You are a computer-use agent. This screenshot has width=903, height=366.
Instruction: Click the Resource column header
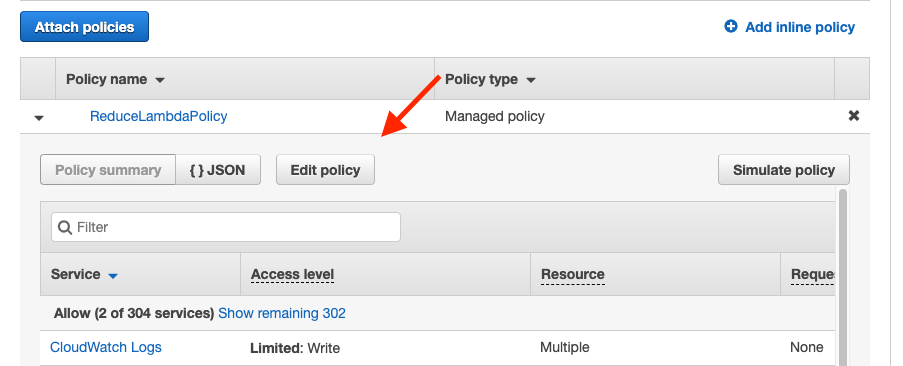click(x=572, y=274)
